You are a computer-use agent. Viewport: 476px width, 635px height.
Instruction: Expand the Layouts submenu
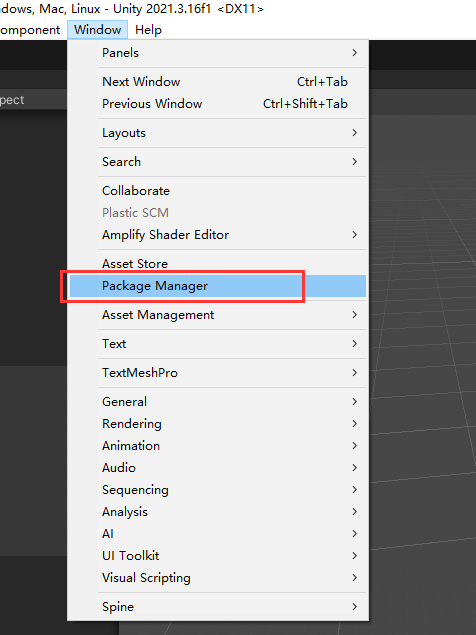click(218, 133)
